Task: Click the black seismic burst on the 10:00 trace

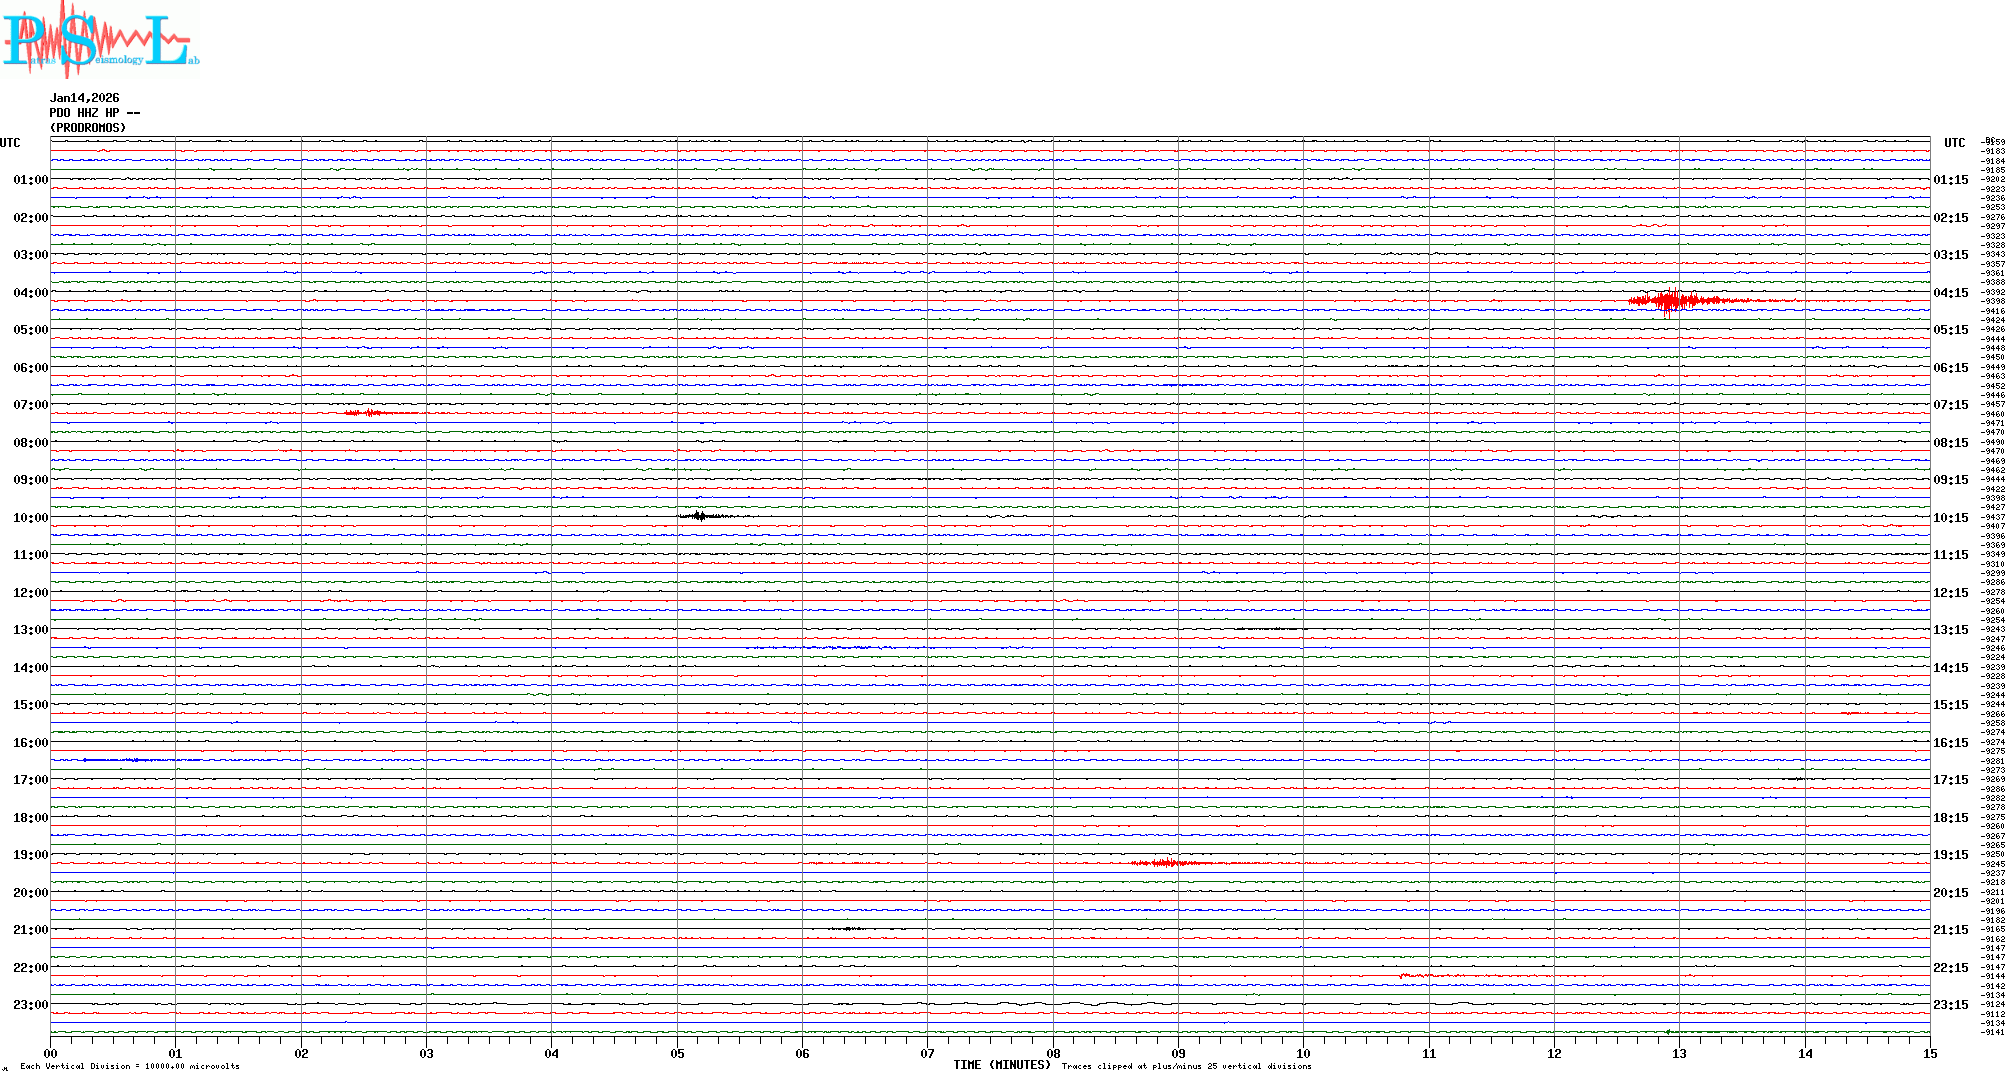Action: (x=700, y=516)
